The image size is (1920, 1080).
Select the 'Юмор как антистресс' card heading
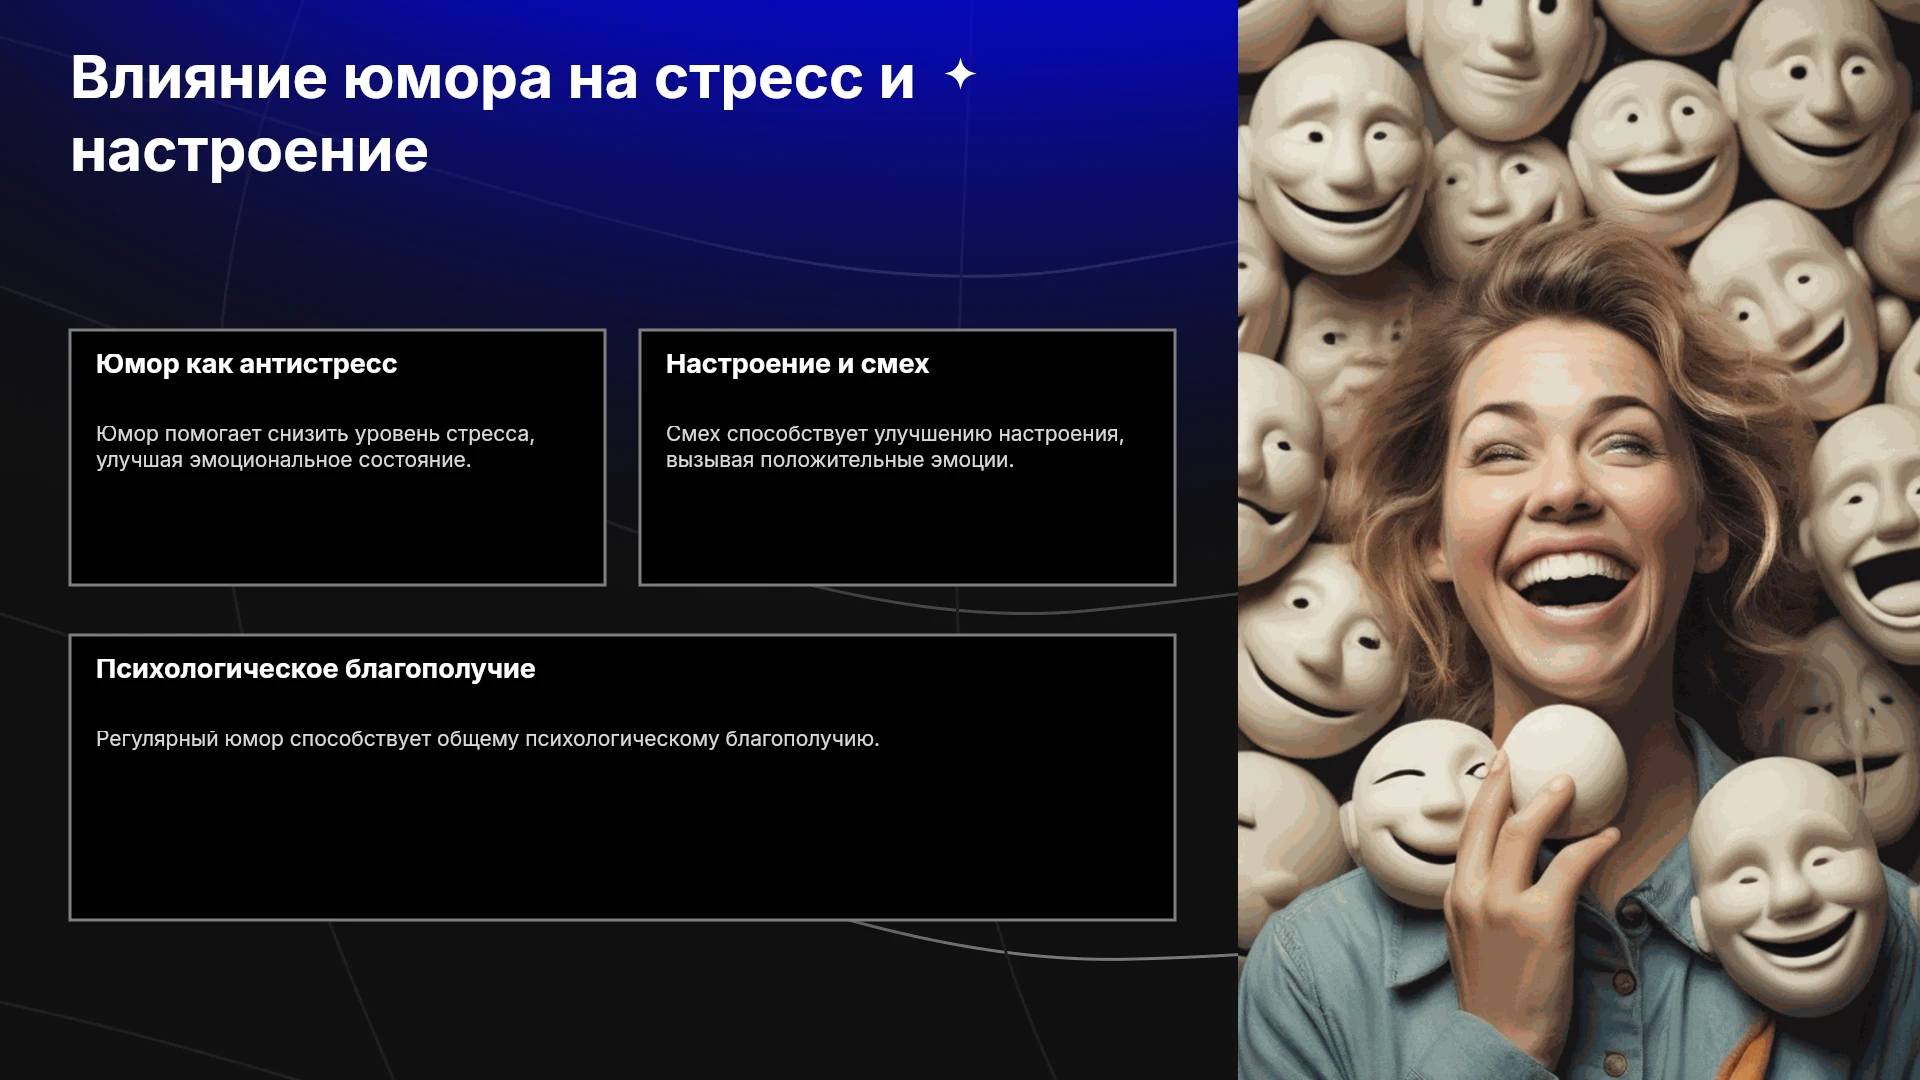[246, 364]
